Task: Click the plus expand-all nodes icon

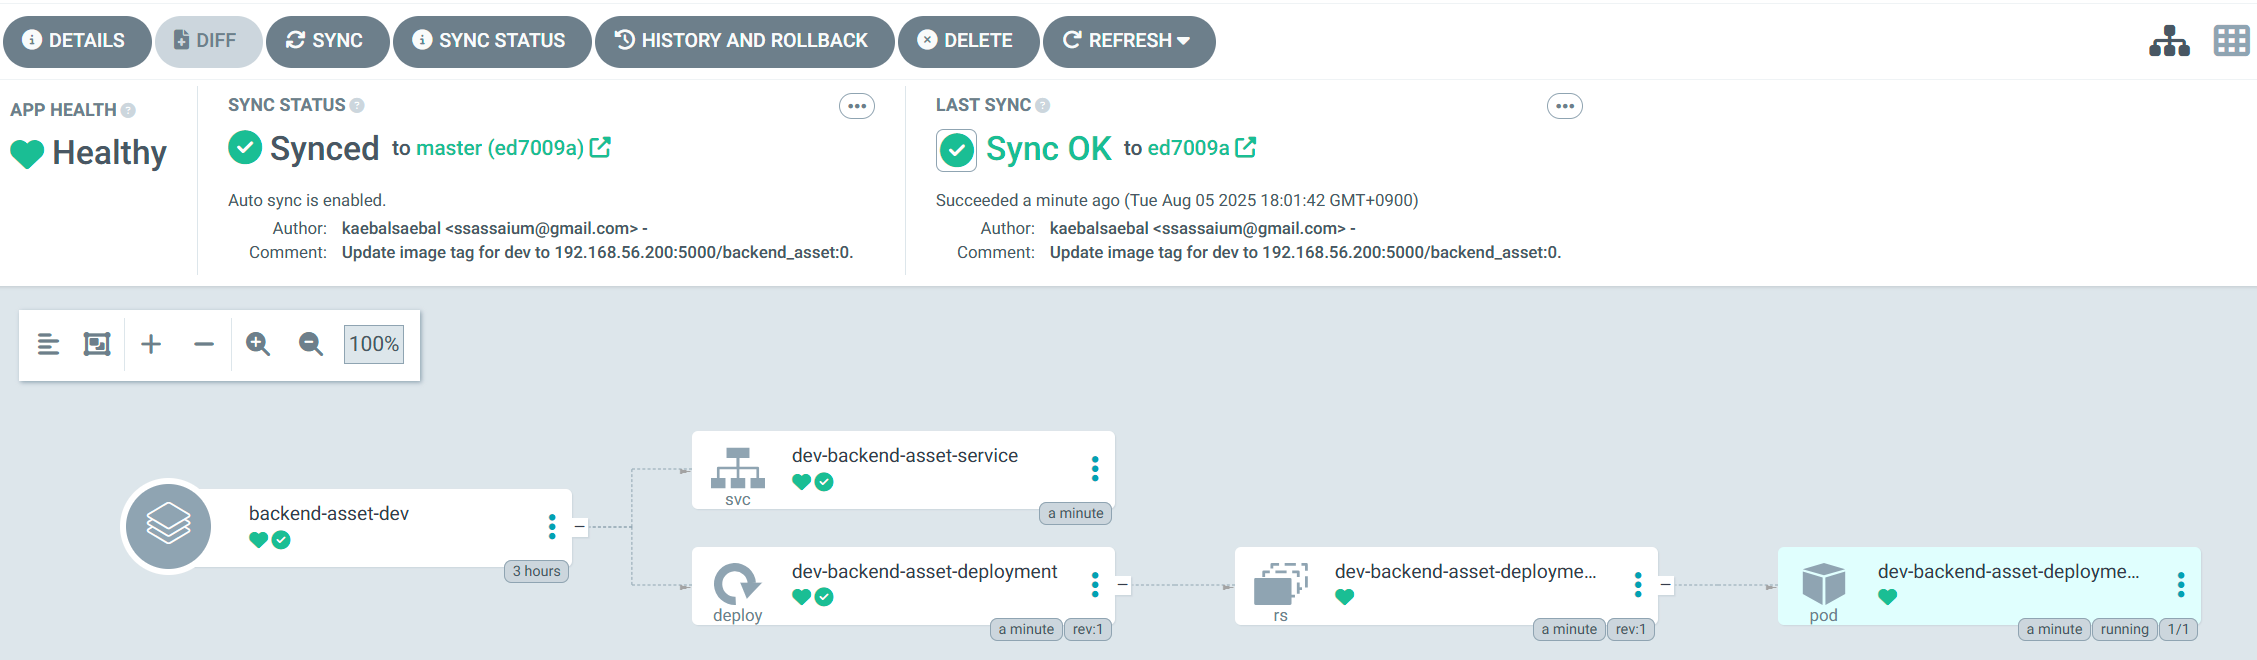Action: coord(151,344)
